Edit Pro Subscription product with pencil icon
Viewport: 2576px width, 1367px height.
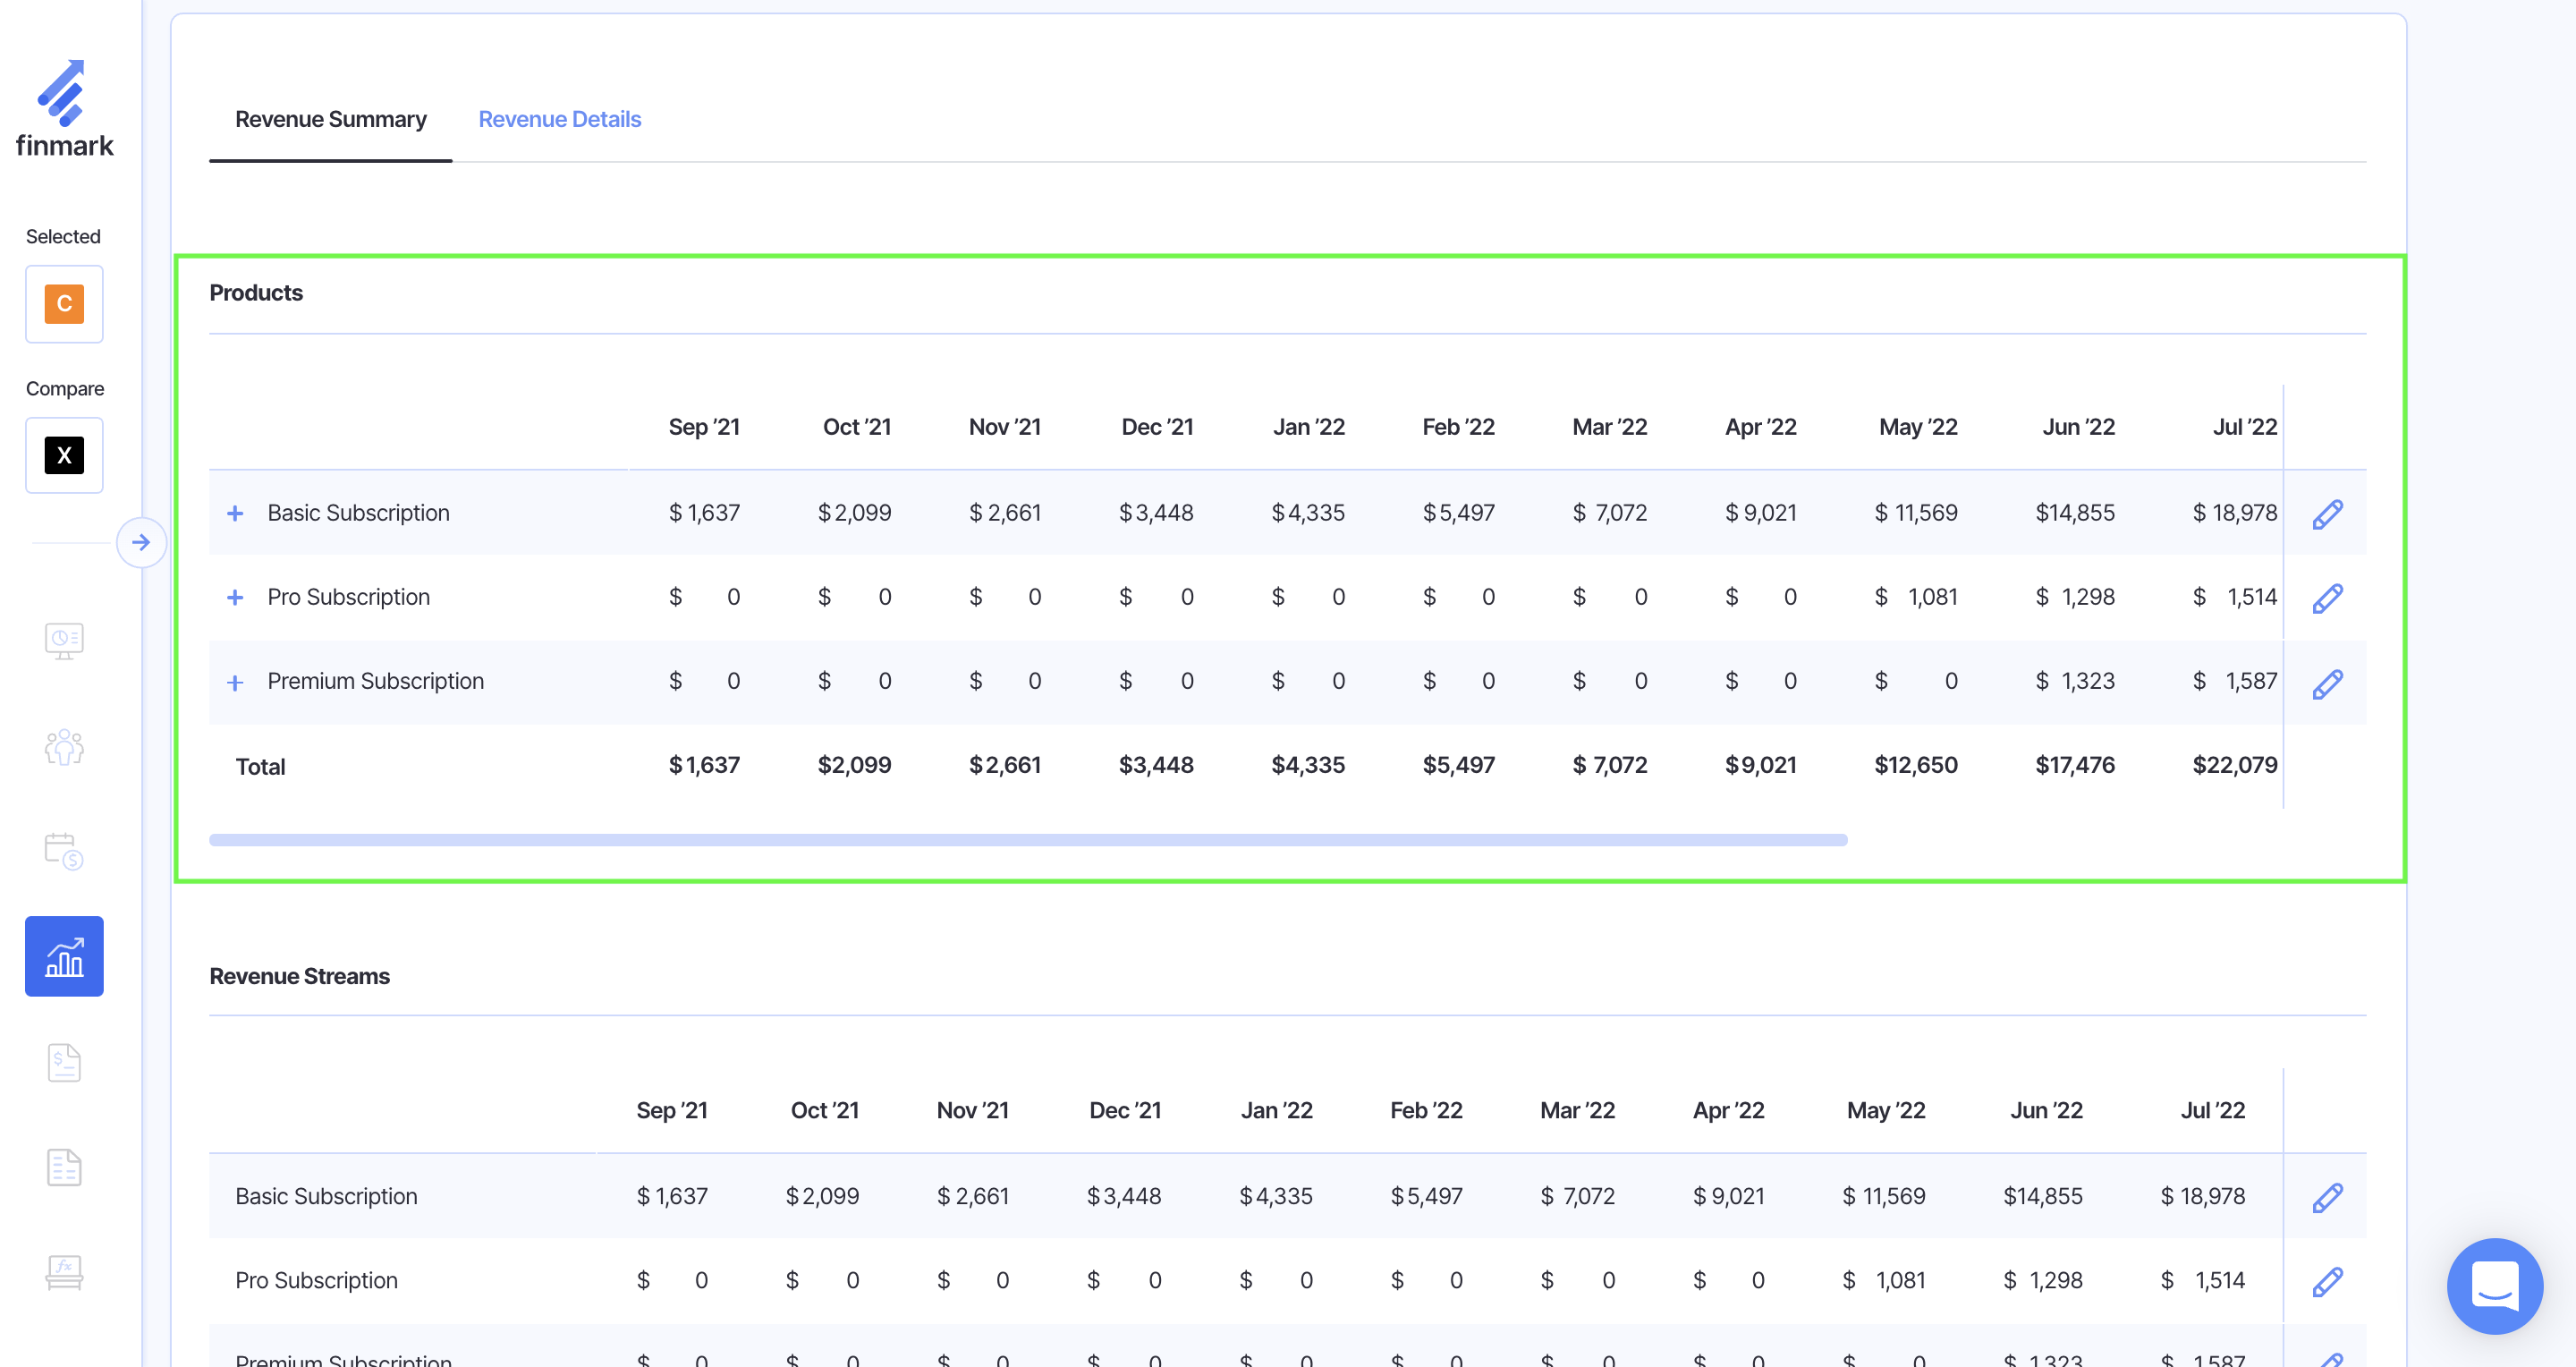click(2327, 598)
